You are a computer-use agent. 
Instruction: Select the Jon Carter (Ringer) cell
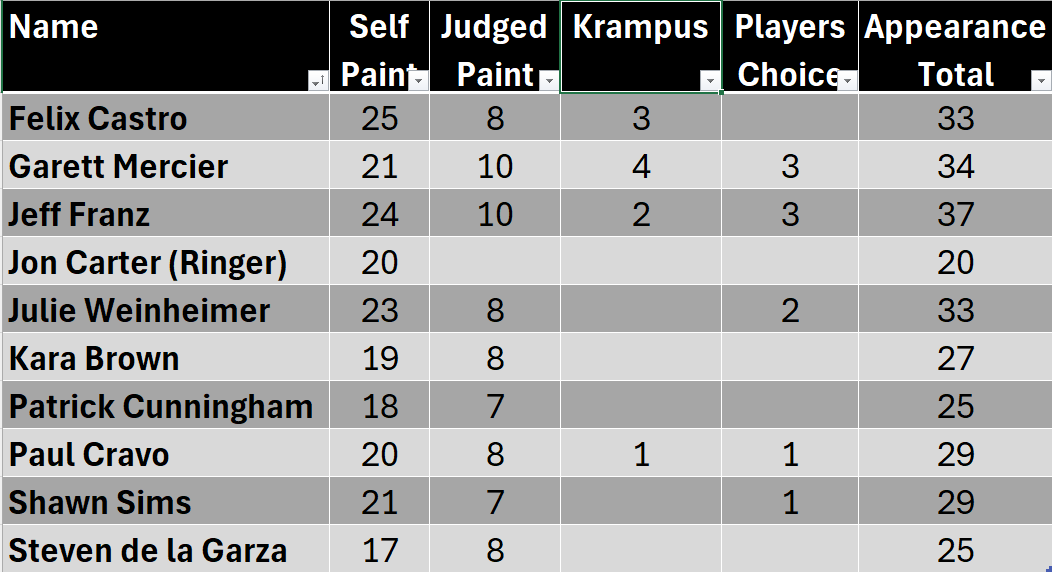pyautogui.click(x=148, y=262)
